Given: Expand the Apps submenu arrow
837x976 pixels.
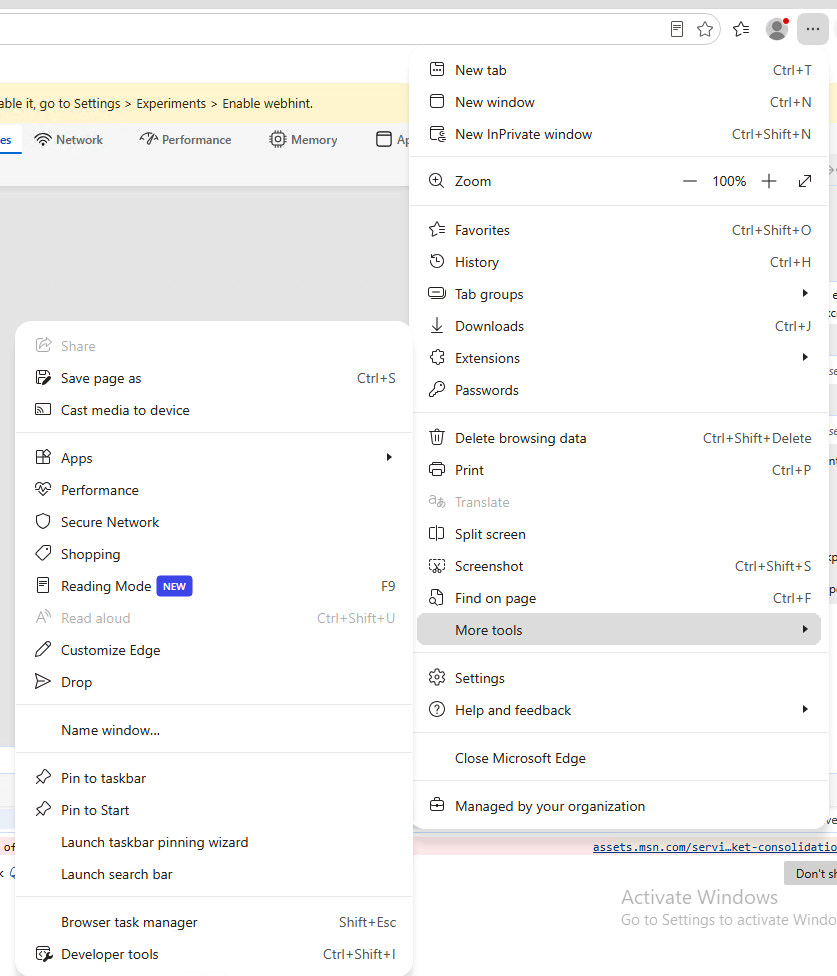Looking at the screenshot, I should pyautogui.click(x=389, y=458).
